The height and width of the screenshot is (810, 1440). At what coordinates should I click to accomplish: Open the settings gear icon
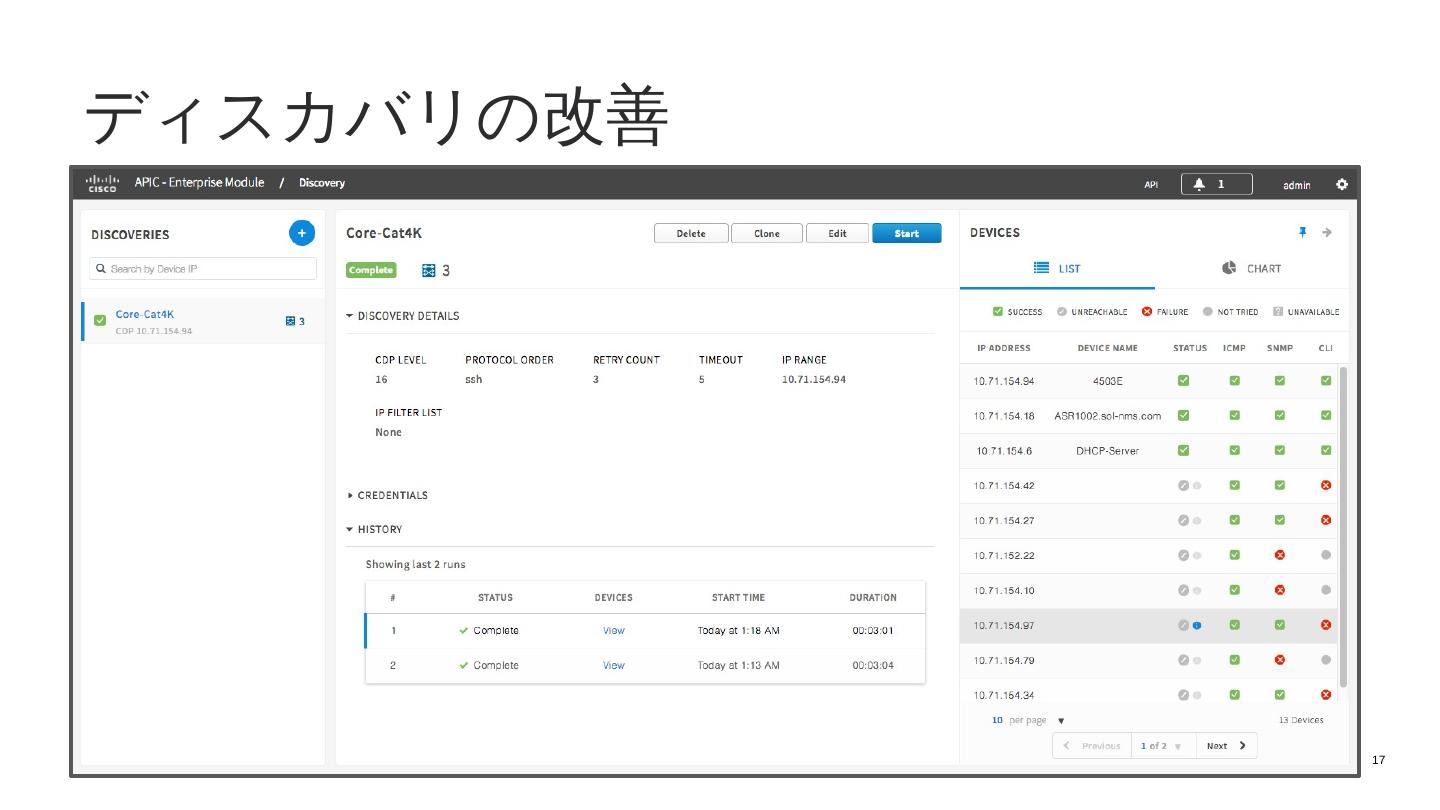pyautogui.click(x=1342, y=184)
